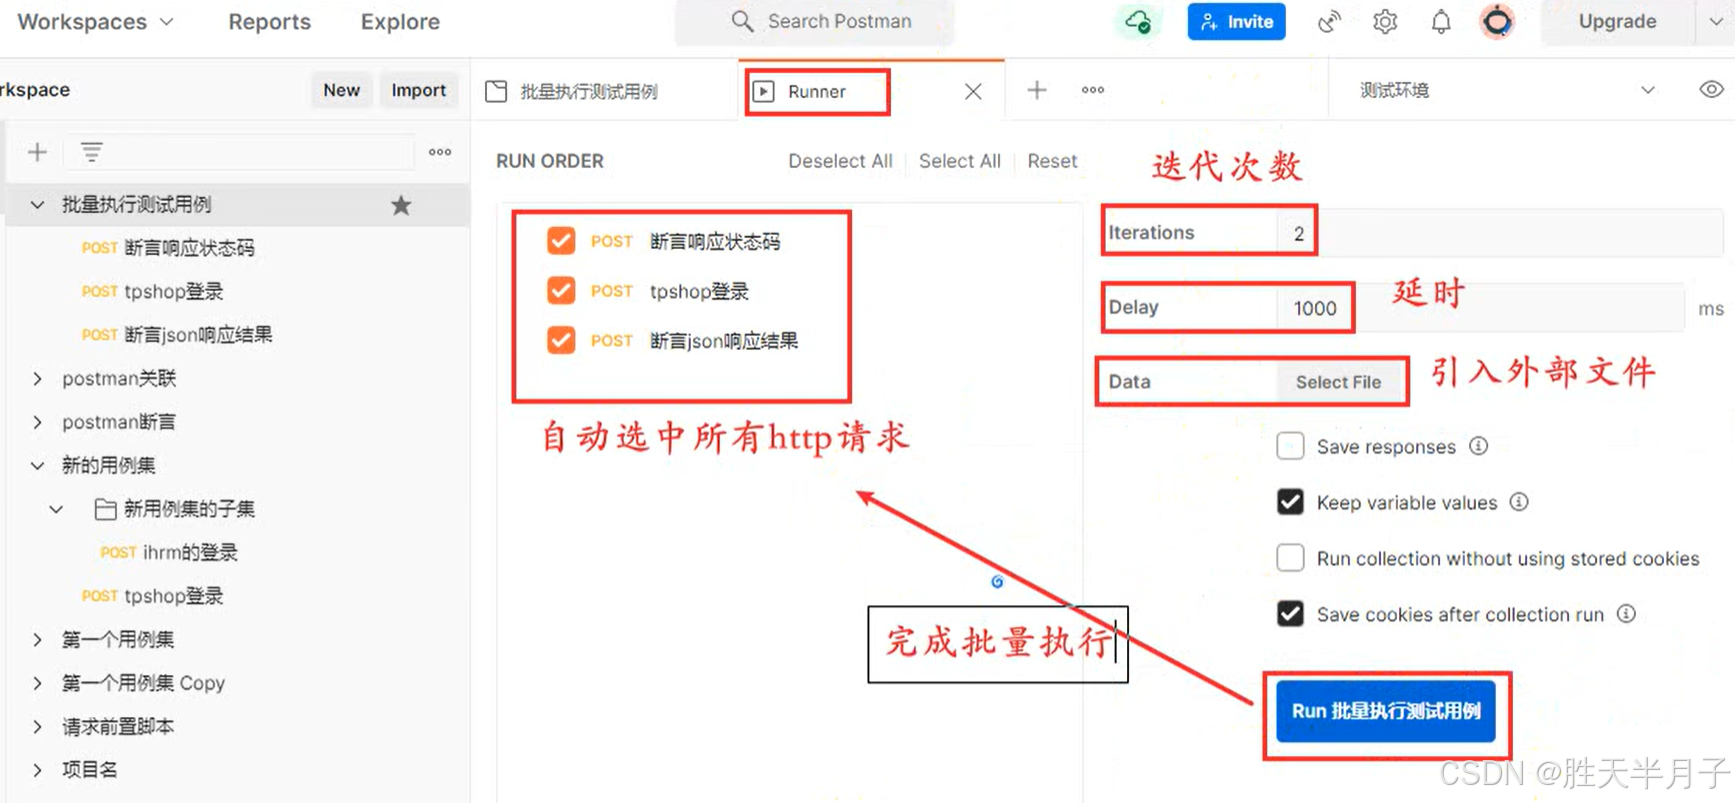Click Run 批量执行测试用例 button
Image resolution: width=1735 pixels, height=803 pixels.
click(1386, 711)
